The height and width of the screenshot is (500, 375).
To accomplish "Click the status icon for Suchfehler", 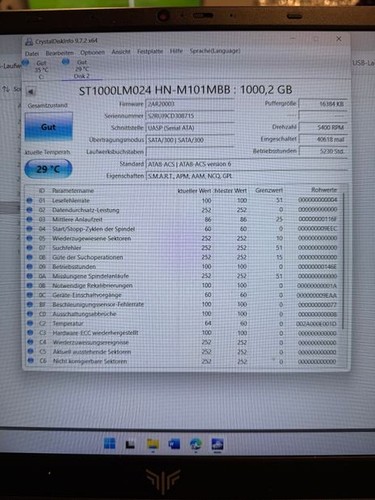I will click(x=29, y=248).
